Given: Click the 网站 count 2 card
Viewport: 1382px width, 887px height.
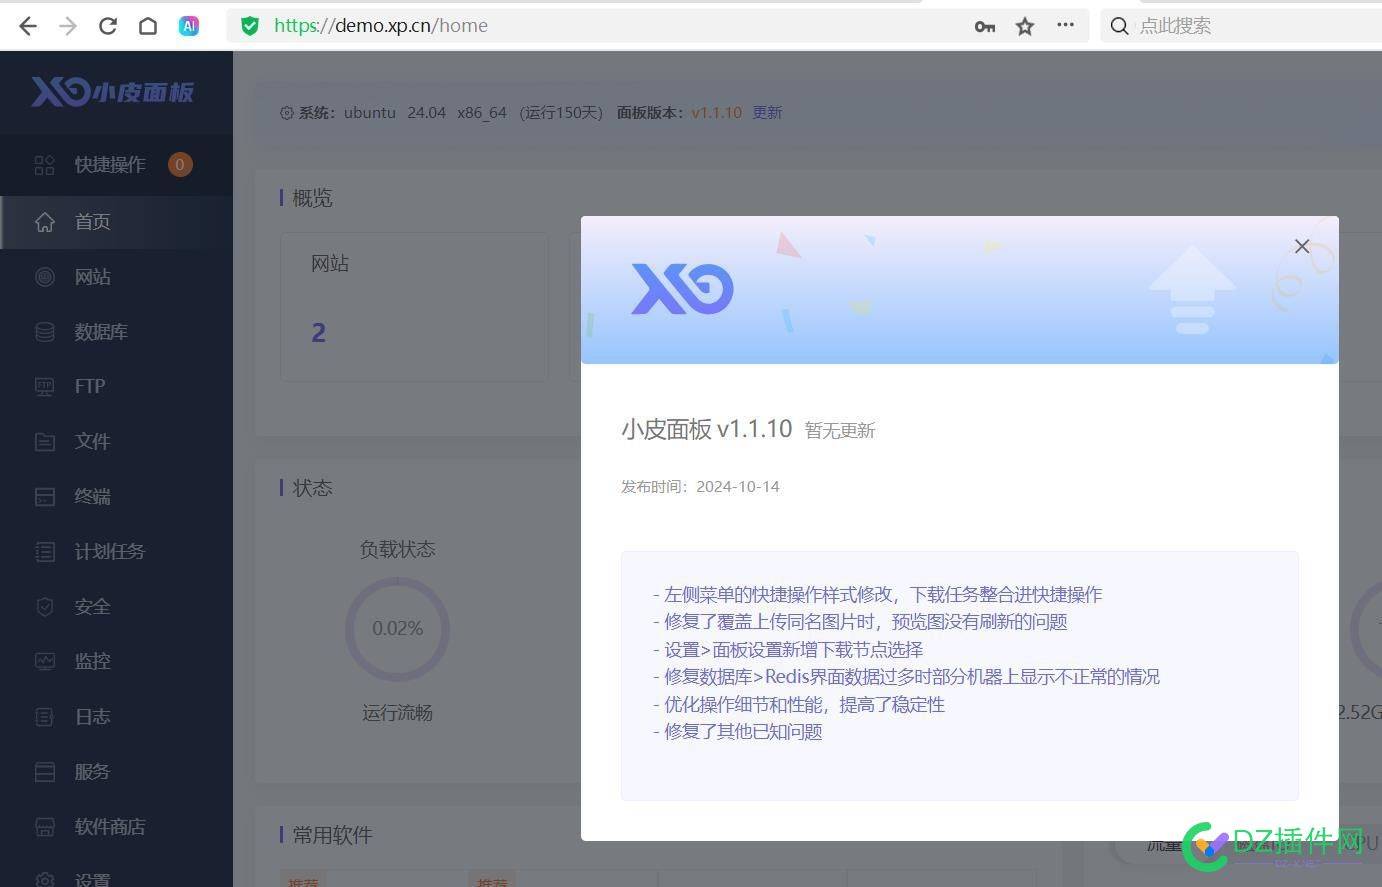Looking at the screenshot, I should coord(415,306).
